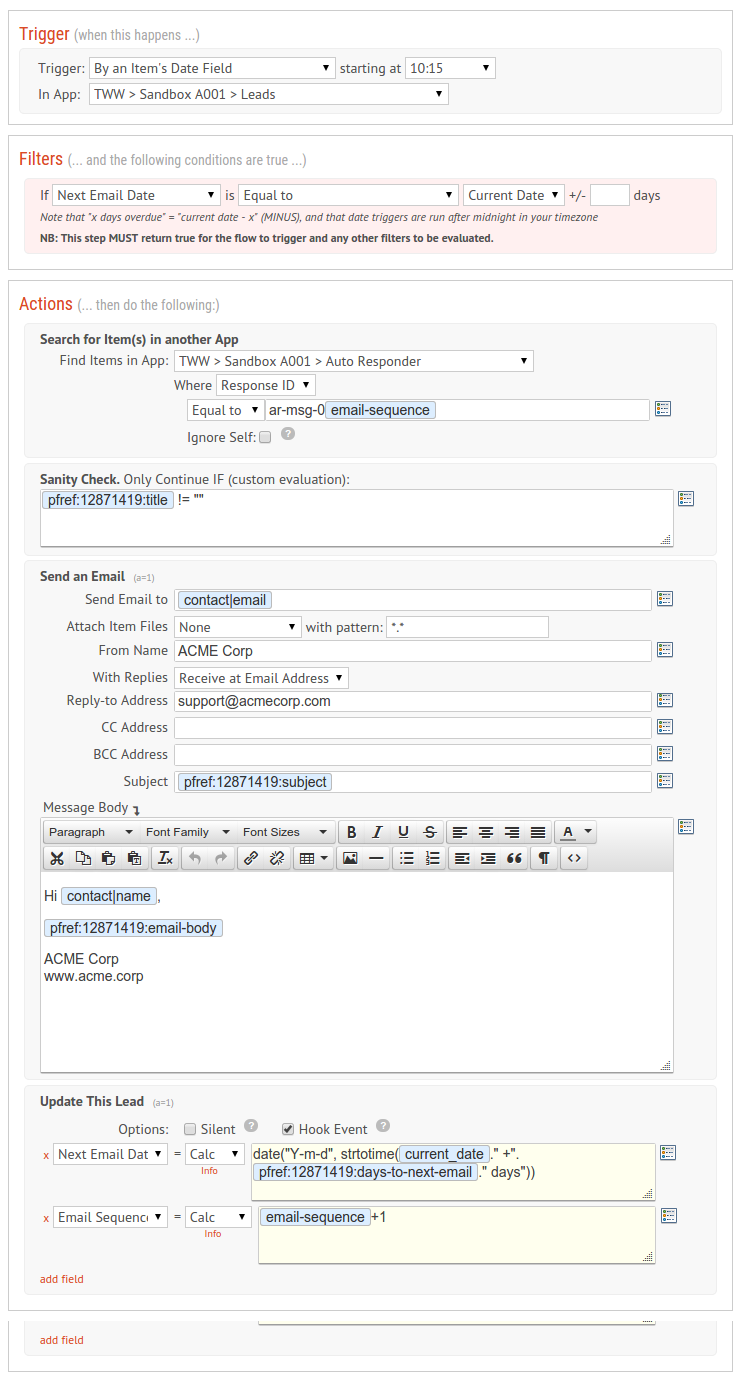Image resolution: width=741 pixels, height=1382 pixels.
Task: Decrease indent in message editor
Action: click(462, 858)
